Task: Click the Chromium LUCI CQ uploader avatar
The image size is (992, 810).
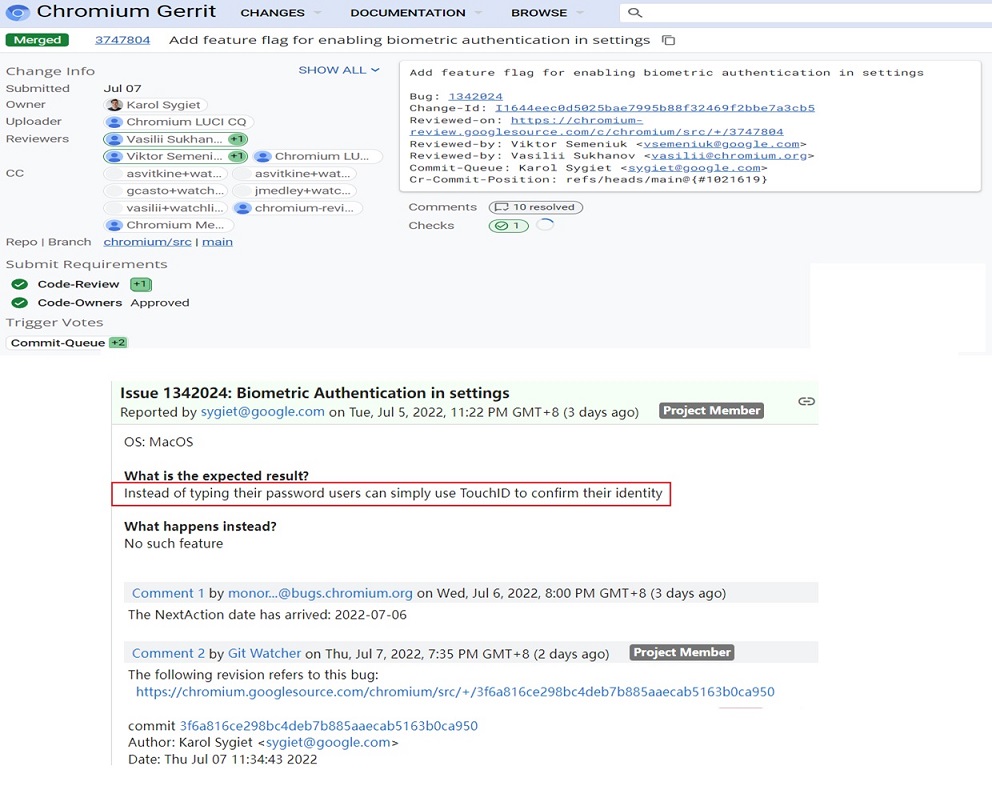Action: tap(115, 122)
